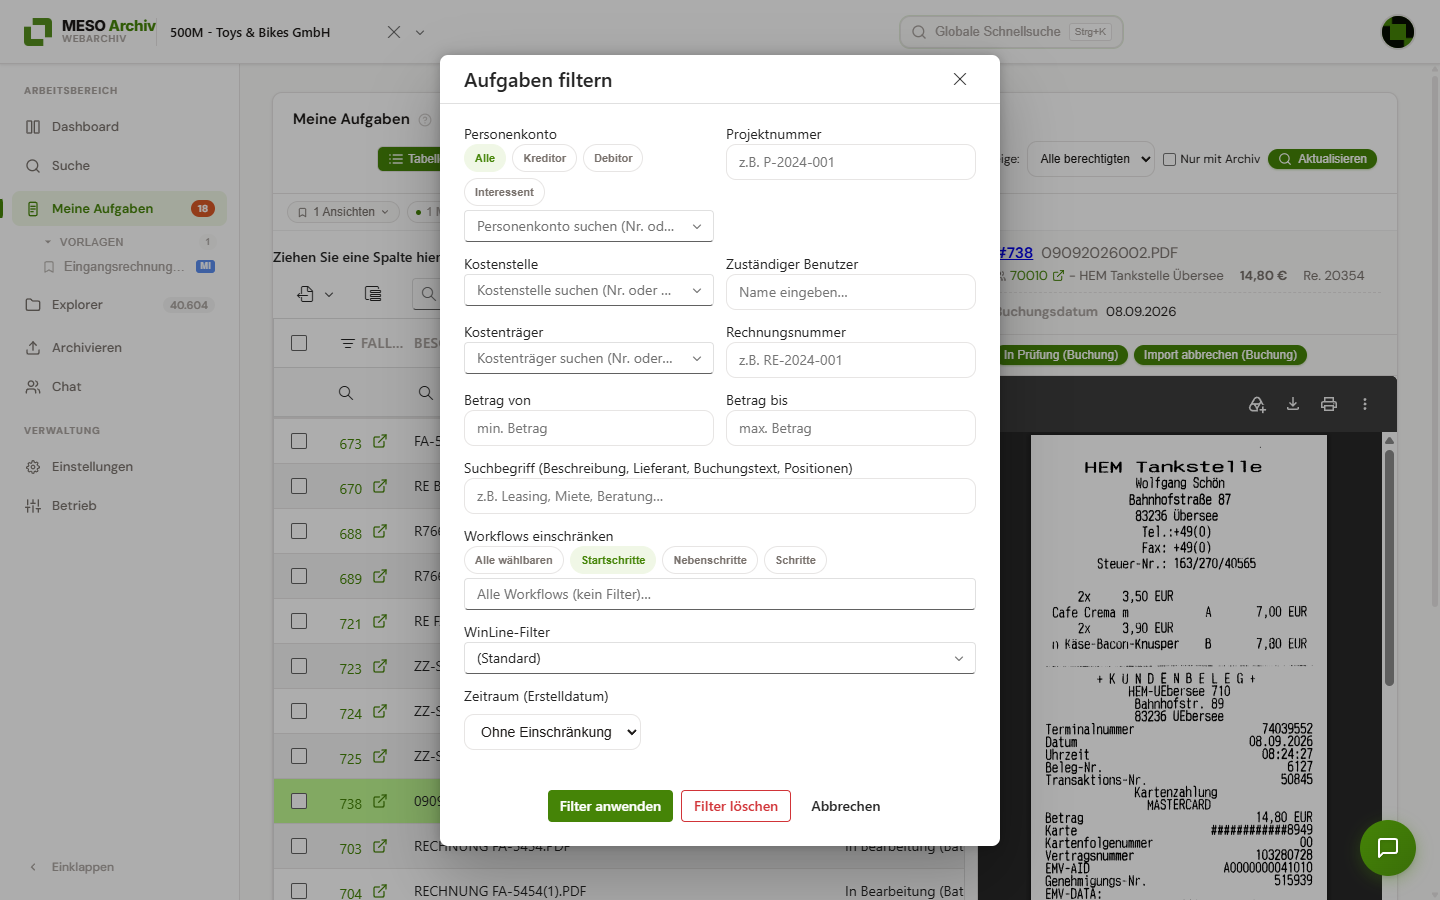The width and height of the screenshot is (1440, 900).
Task: Open the Kostenstelle suchen dropdown
Action: pyautogui.click(x=589, y=290)
